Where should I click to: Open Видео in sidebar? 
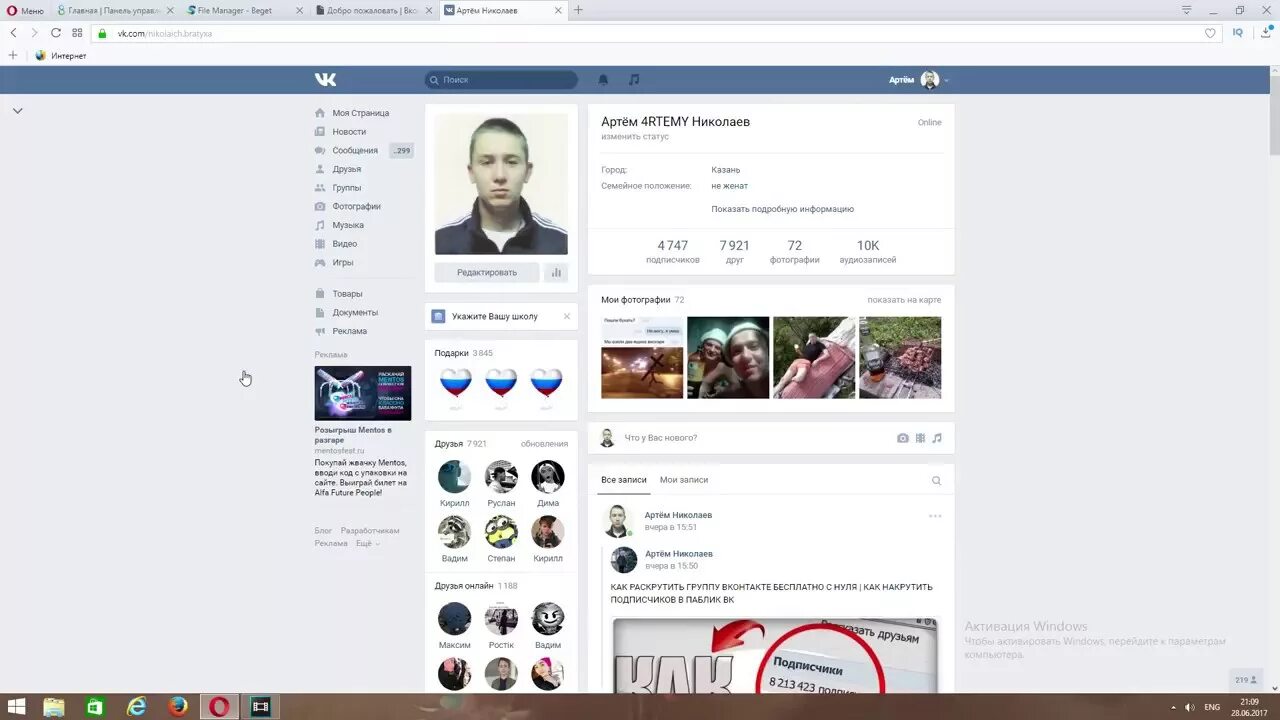pyautogui.click(x=345, y=244)
